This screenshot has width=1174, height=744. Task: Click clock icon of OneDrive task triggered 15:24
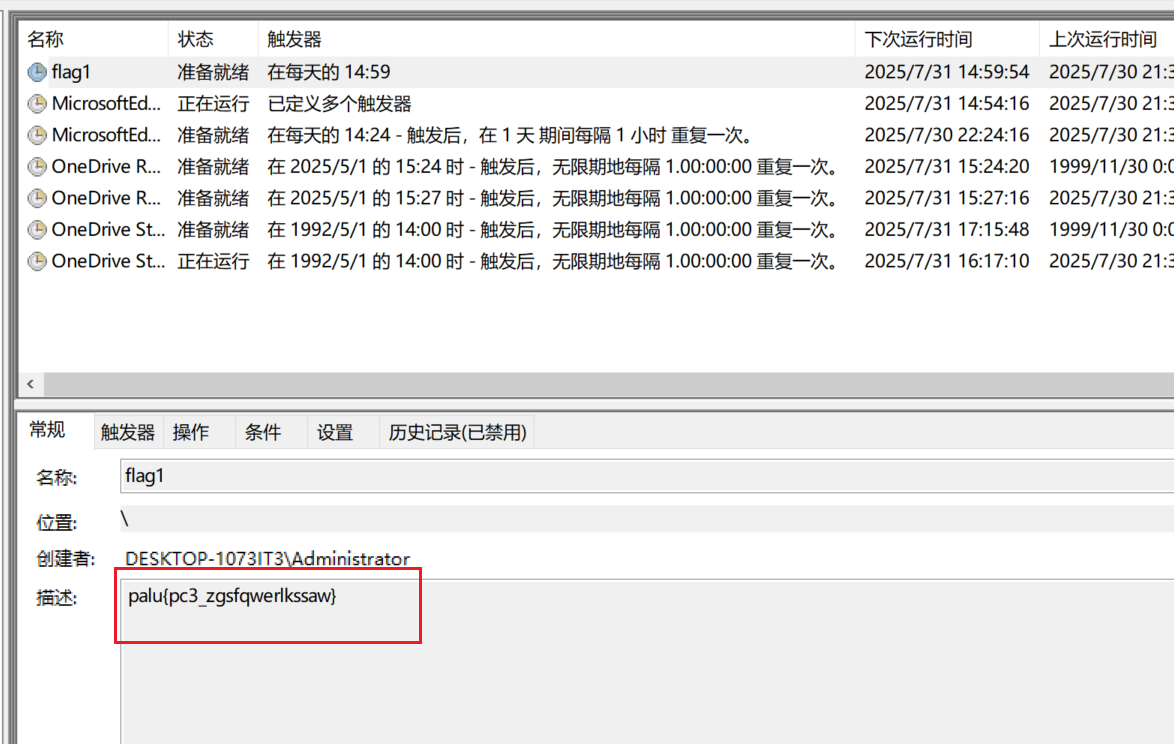[37, 167]
